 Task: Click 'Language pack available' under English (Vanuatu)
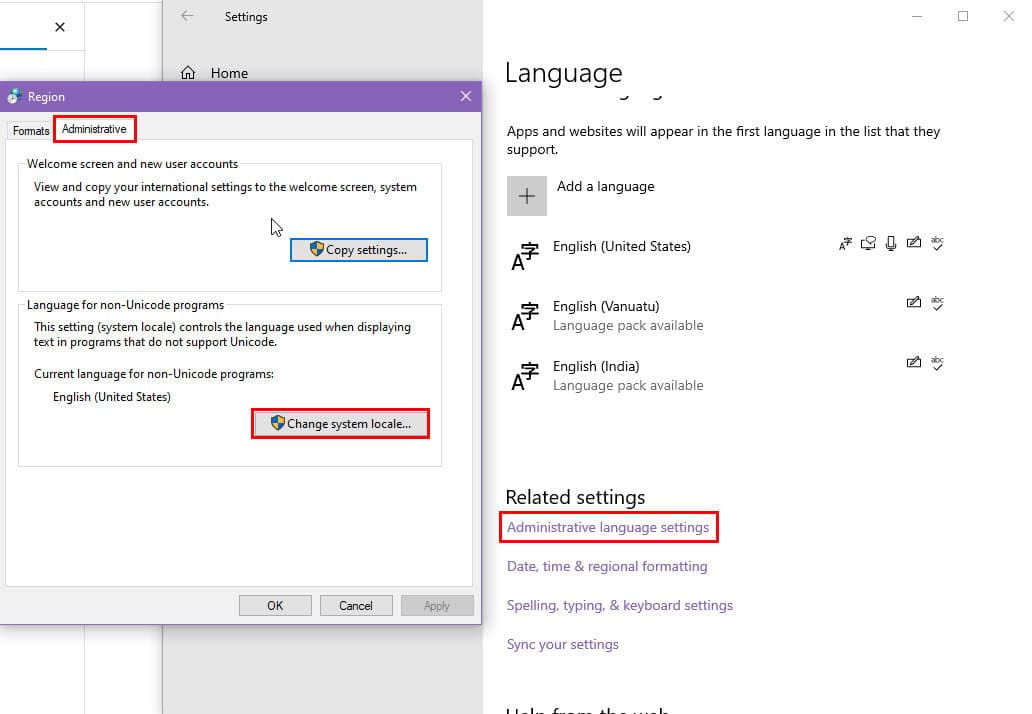coord(628,325)
